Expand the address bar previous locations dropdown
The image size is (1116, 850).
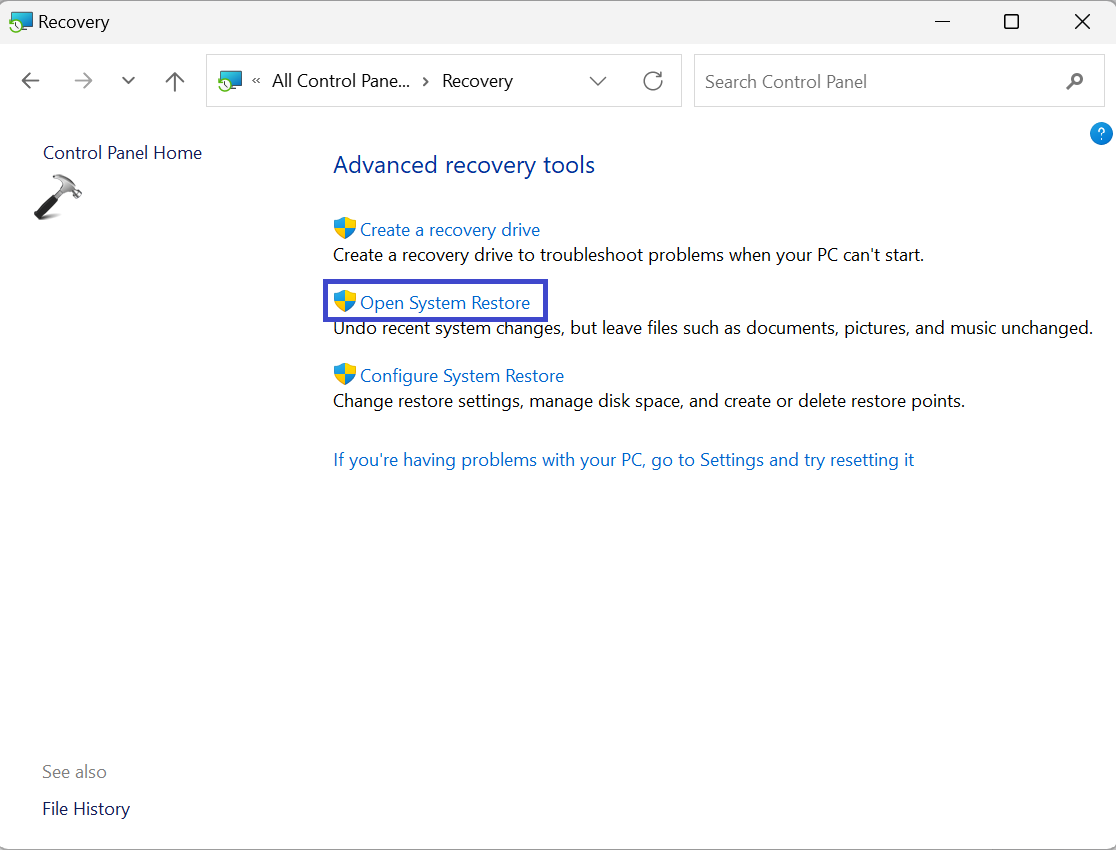[598, 81]
